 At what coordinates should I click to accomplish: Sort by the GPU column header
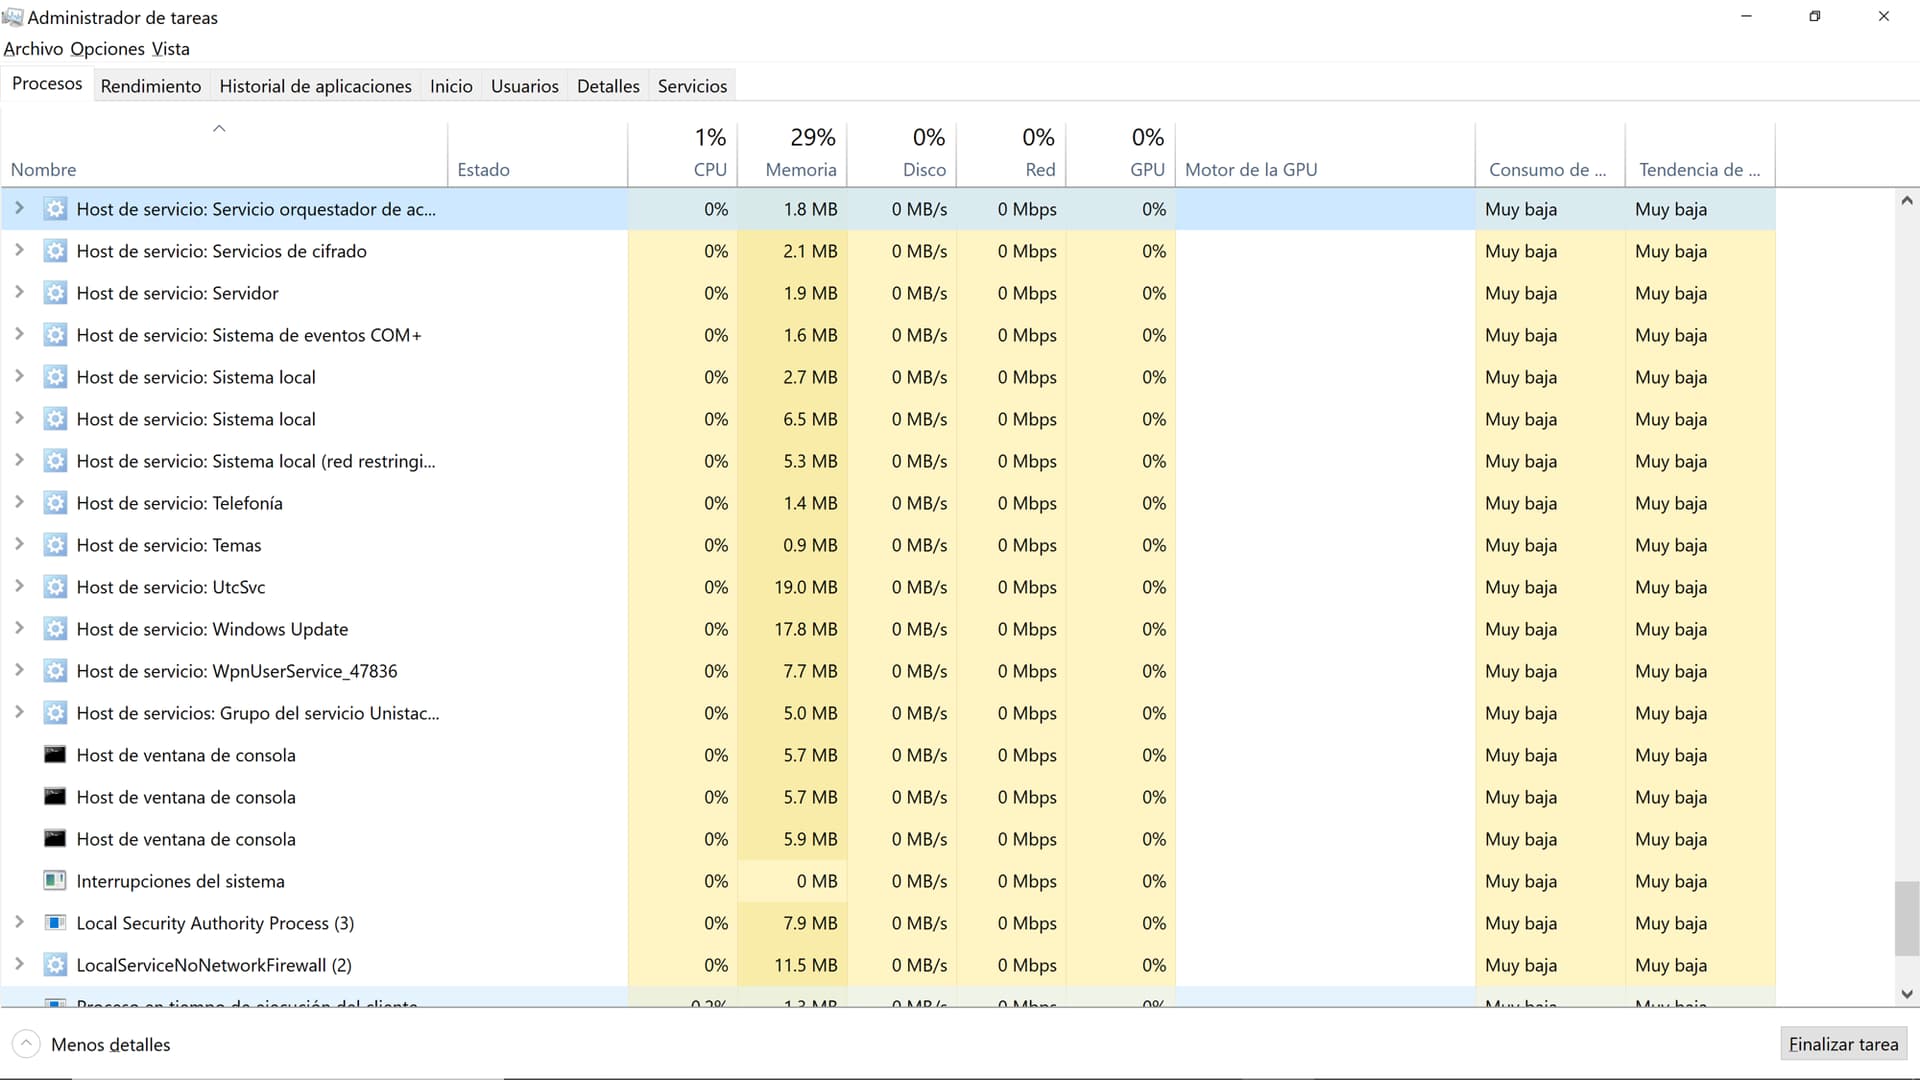tap(1121, 154)
